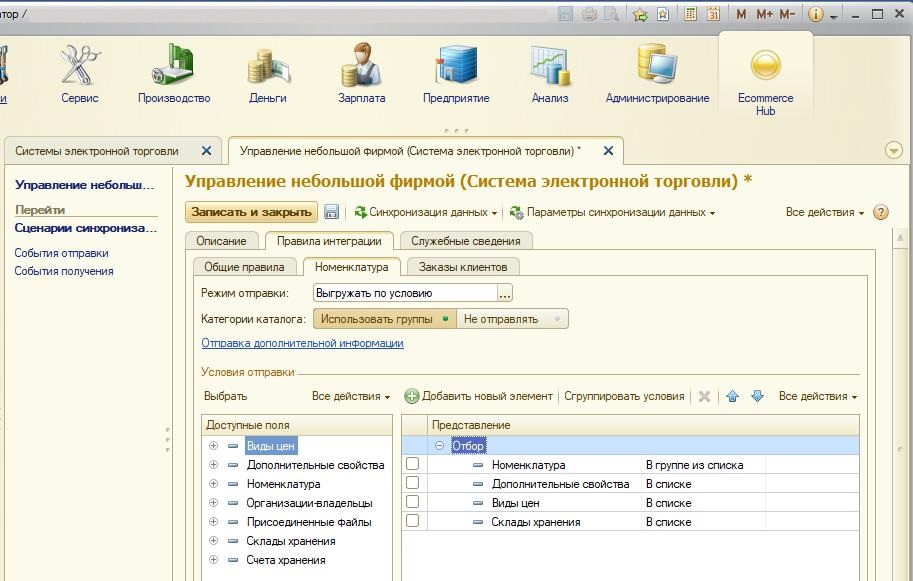The width and height of the screenshot is (913, 581).
Task: Switch to the Заказы клиентов tab
Action: [462, 266]
